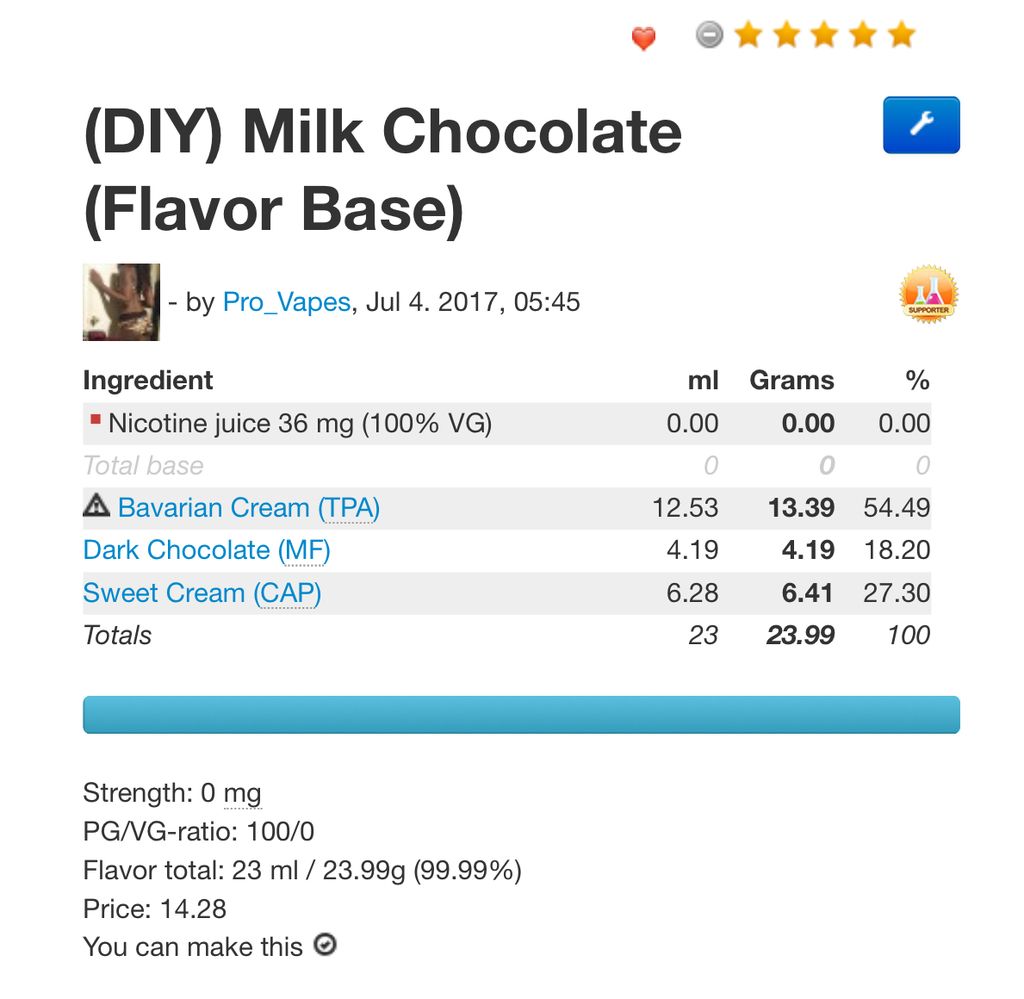
Task: Give five stars using the last star
Action: [x=902, y=35]
